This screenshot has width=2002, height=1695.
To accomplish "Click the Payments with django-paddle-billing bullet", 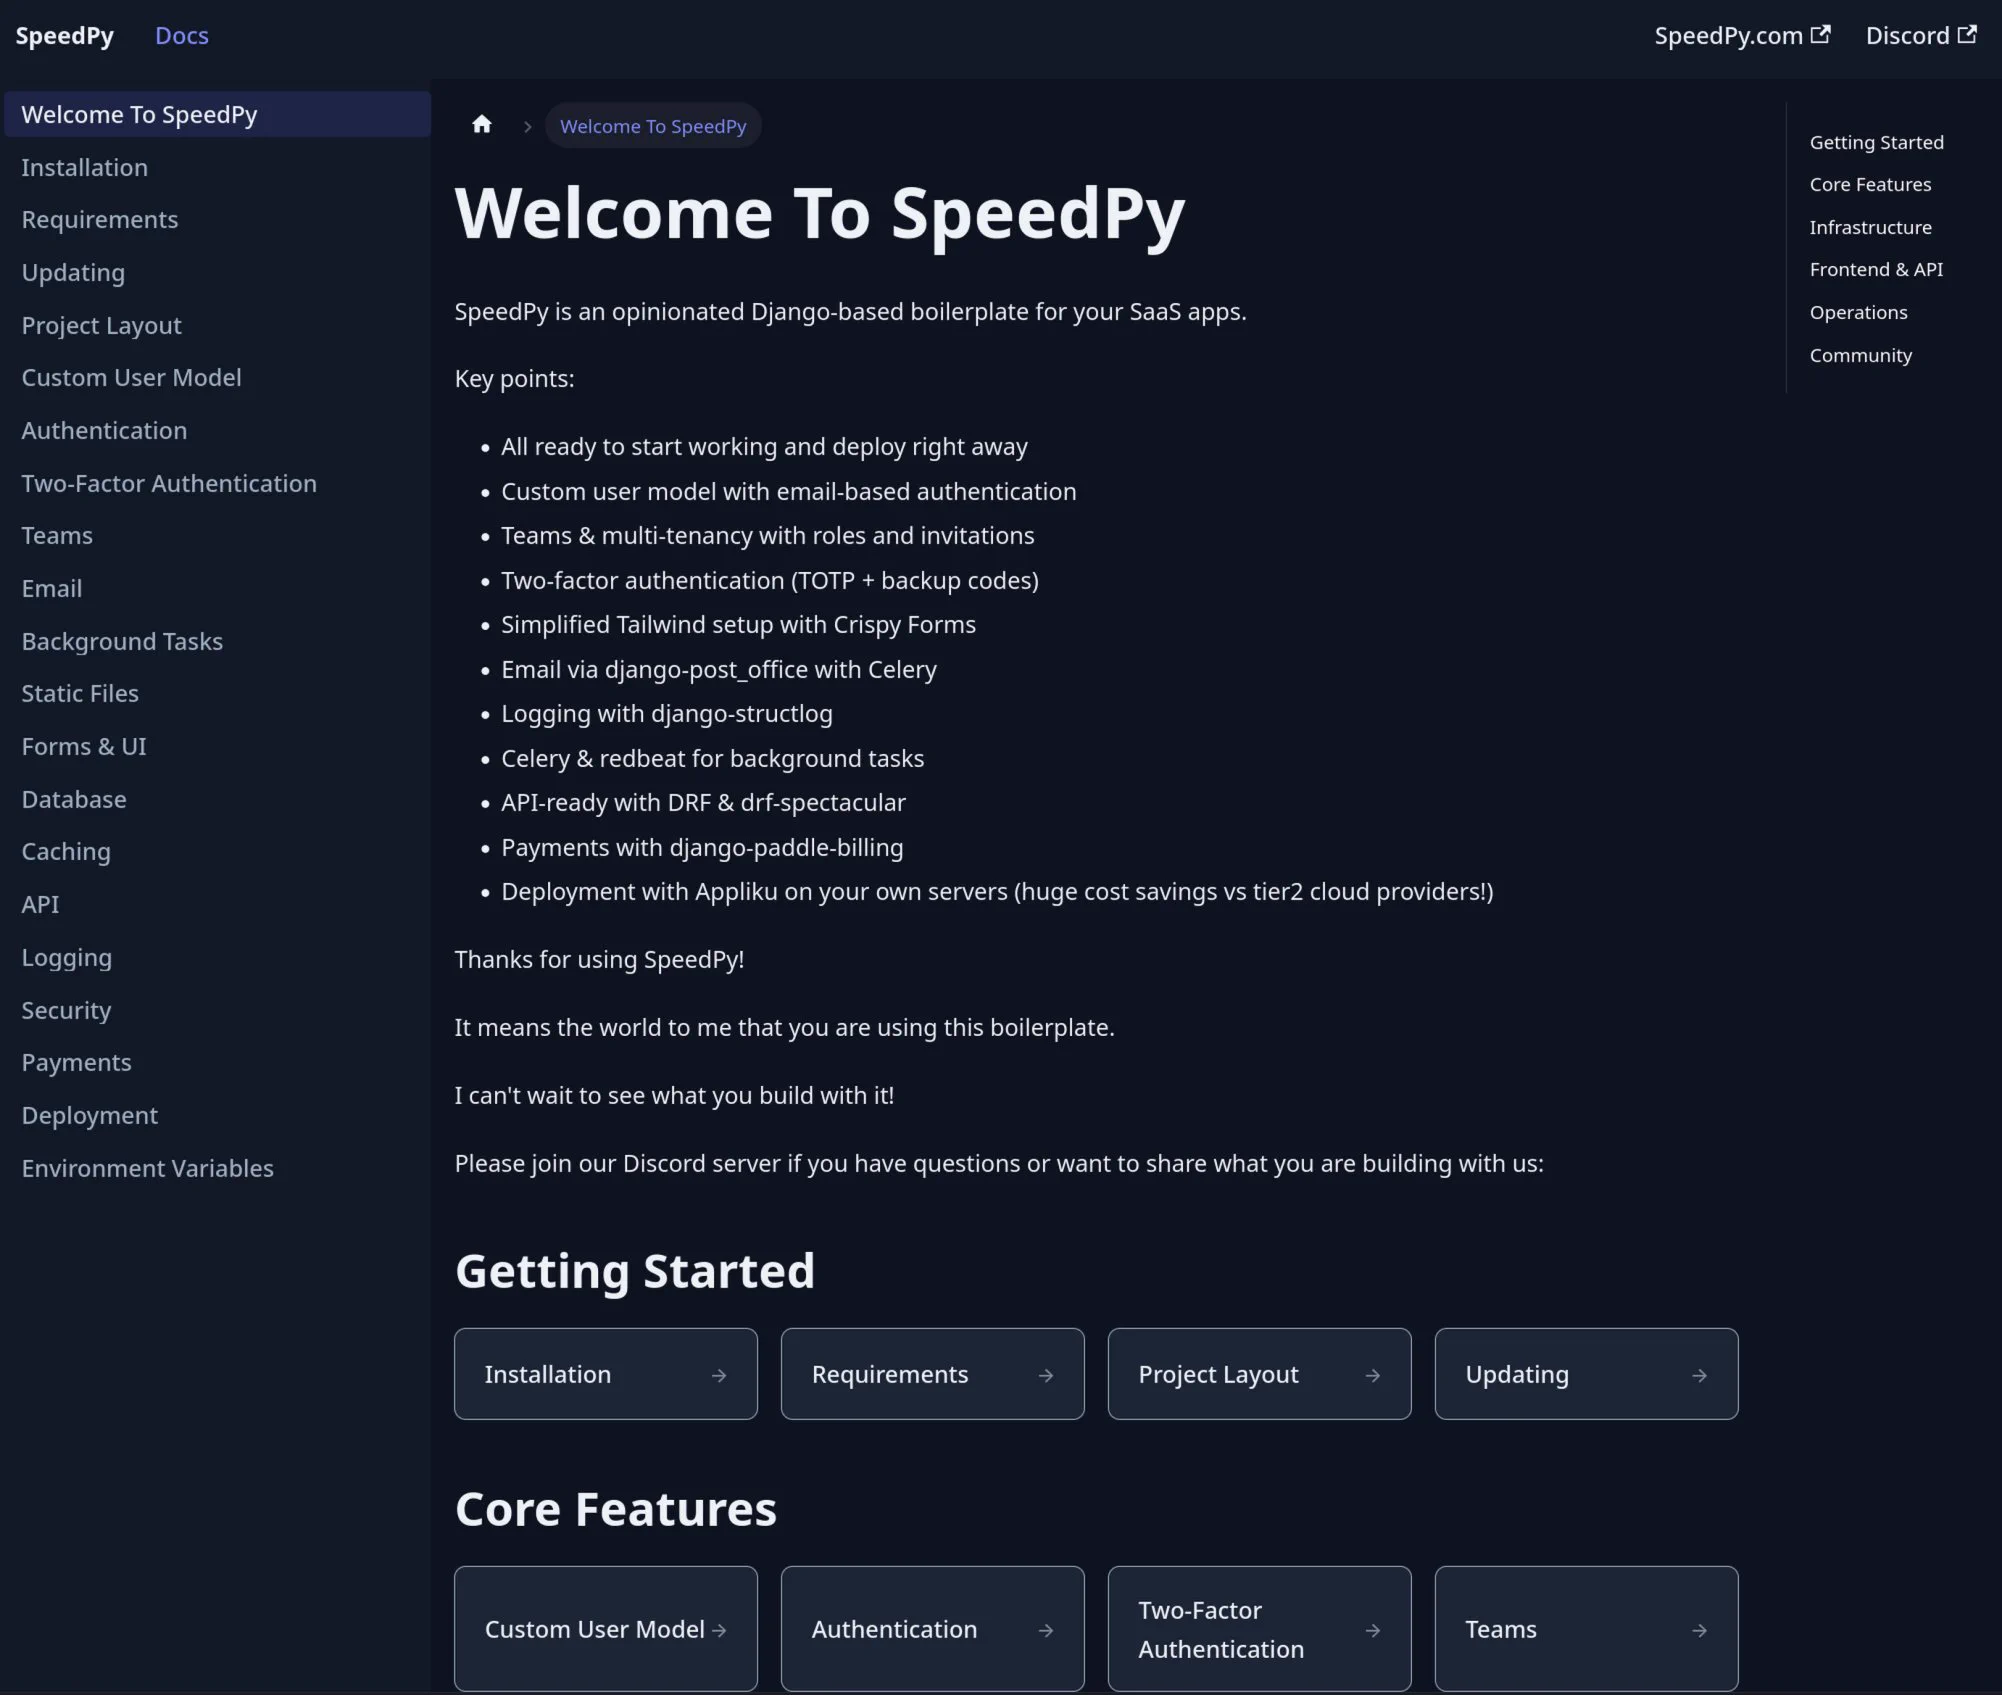I will pyautogui.click(x=702, y=847).
